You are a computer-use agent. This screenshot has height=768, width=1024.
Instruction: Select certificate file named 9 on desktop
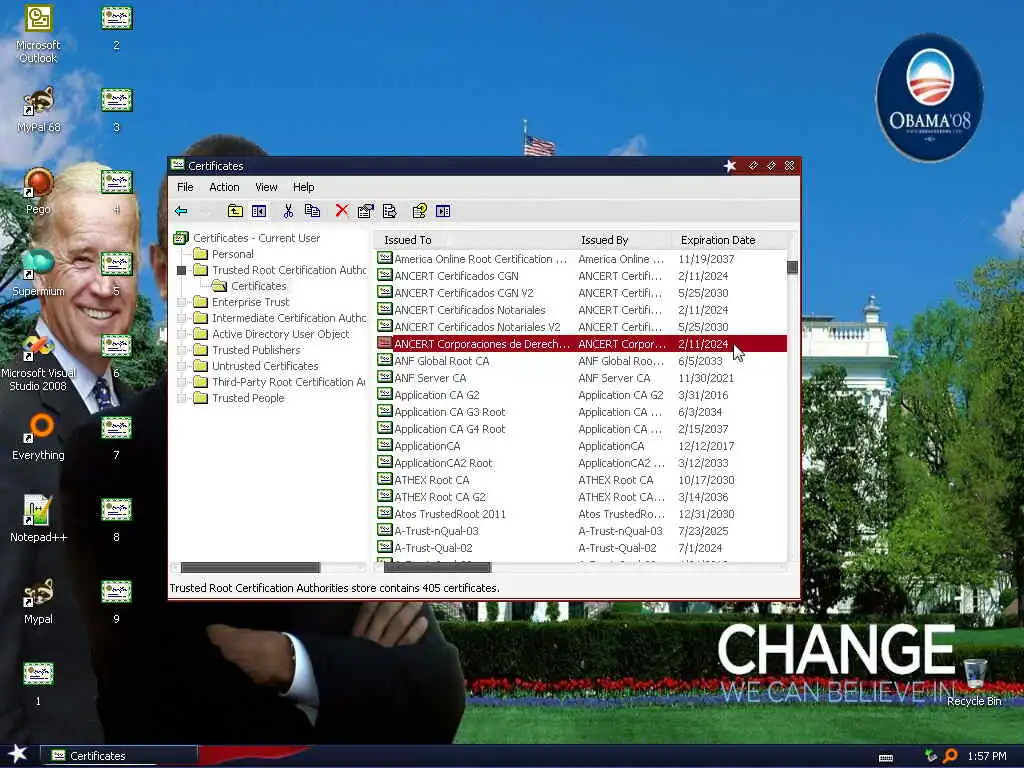(116, 601)
